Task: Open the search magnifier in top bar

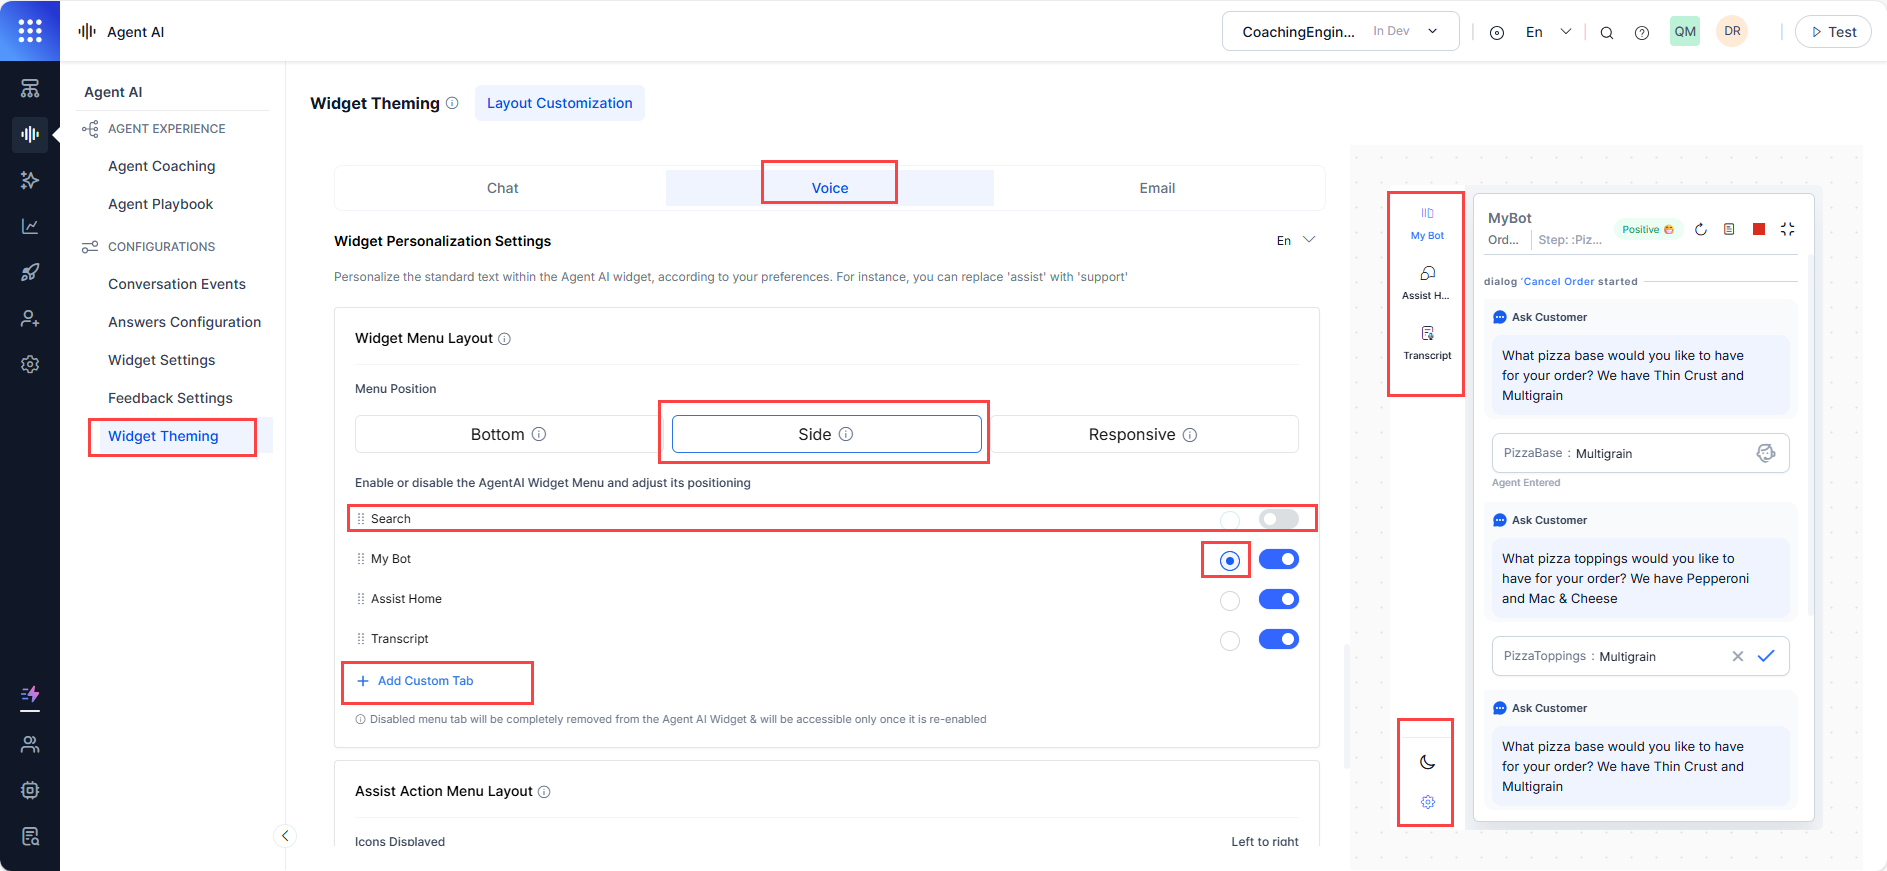Action: coord(1607,32)
